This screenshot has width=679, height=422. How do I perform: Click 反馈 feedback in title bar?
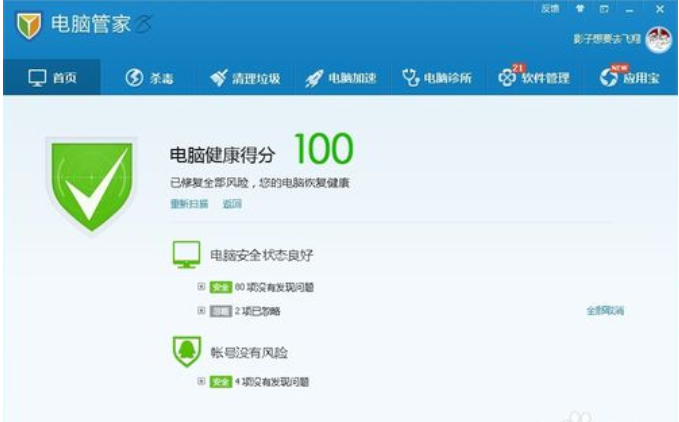[550, 8]
